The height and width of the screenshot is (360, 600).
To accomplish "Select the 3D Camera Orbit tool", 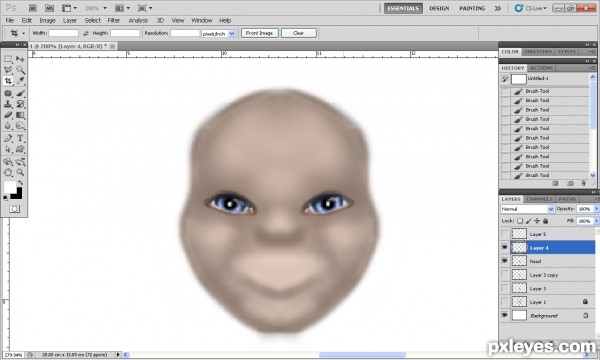I will [20, 162].
